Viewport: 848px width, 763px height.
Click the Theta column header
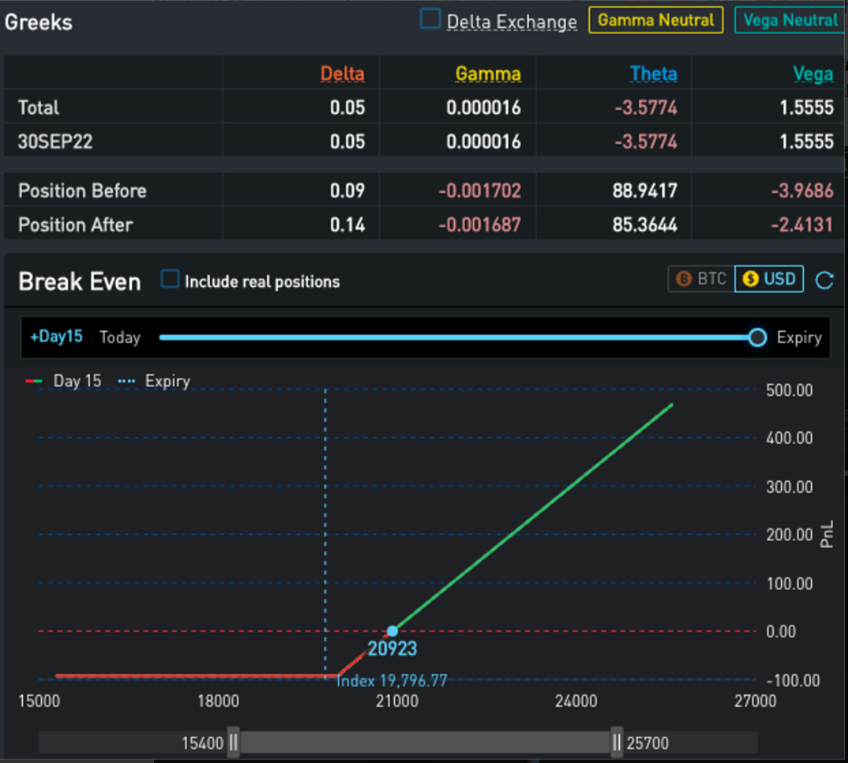[x=653, y=73]
